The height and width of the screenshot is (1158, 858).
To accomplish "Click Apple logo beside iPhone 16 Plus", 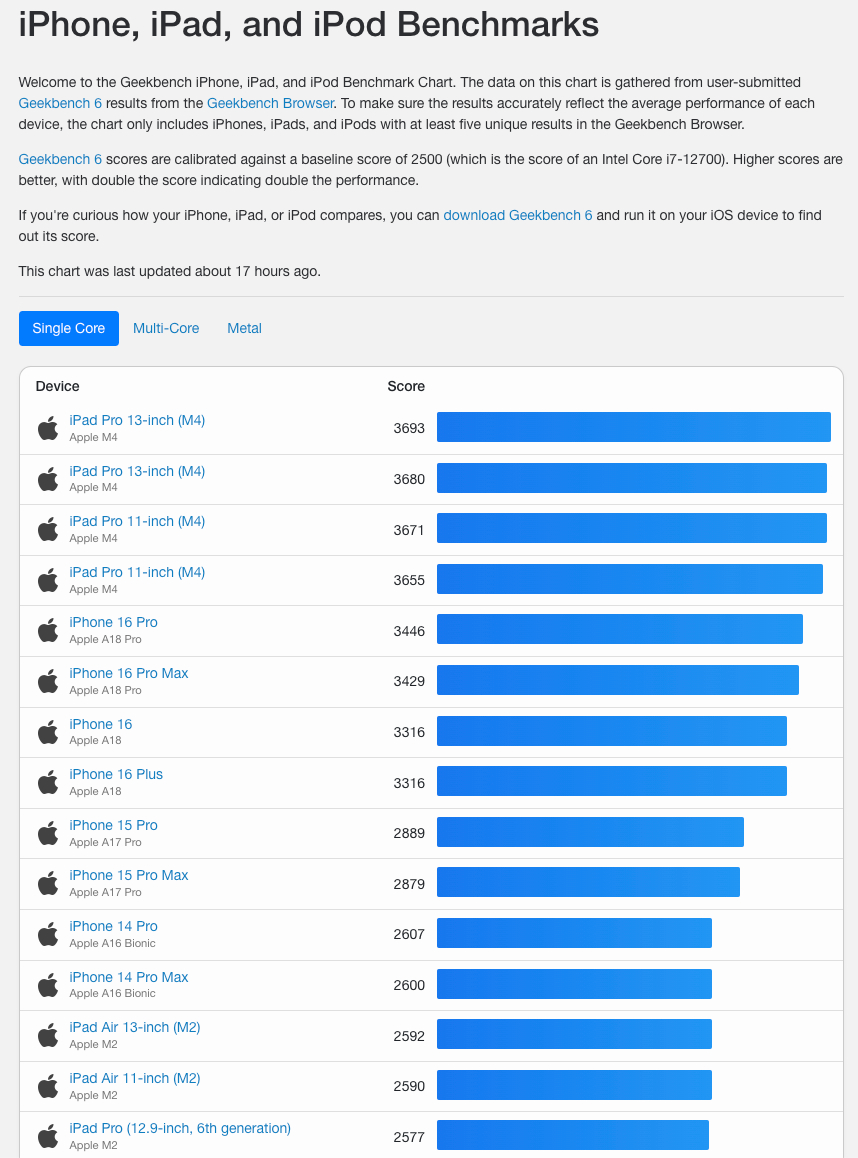I will (x=48, y=783).
